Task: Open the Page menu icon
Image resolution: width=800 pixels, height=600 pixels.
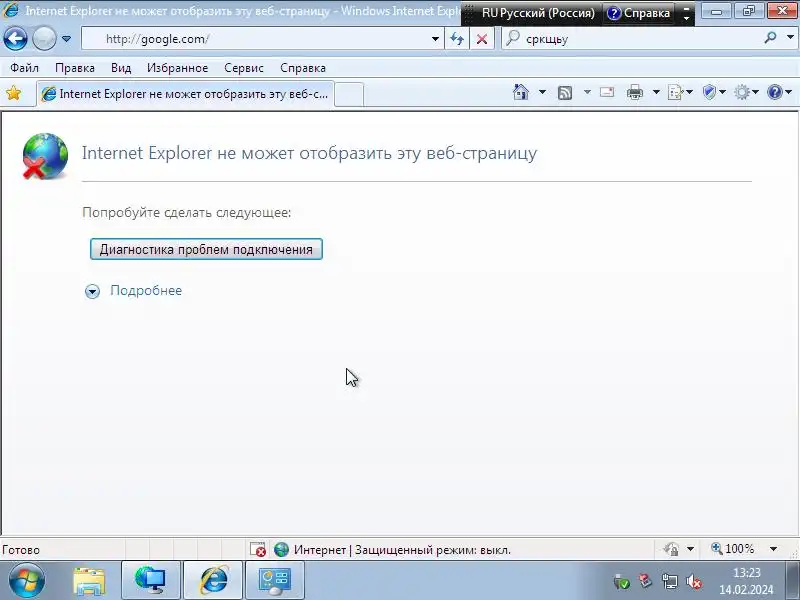Action: click(680, 92)
